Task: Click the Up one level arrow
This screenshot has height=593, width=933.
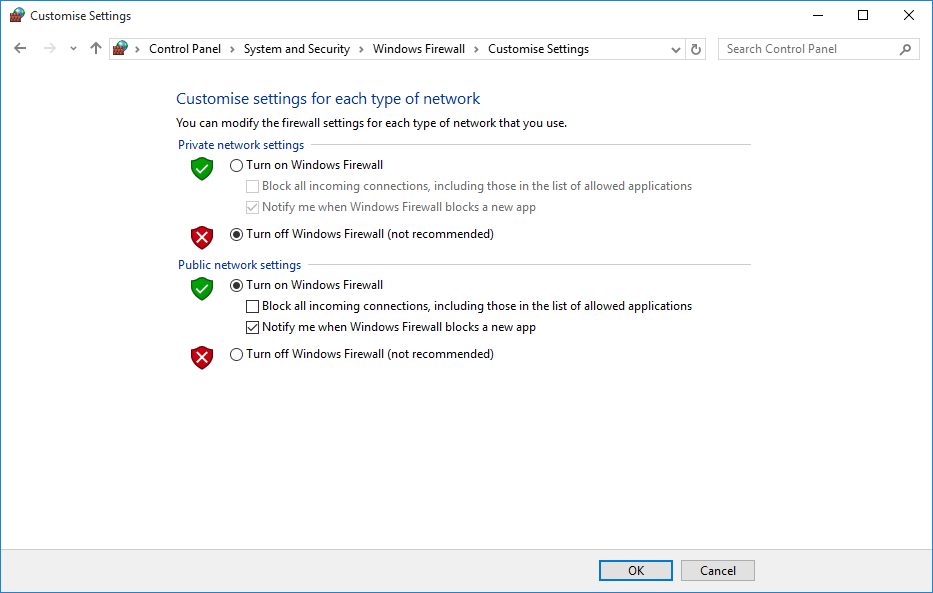Action: click(96, 48)
